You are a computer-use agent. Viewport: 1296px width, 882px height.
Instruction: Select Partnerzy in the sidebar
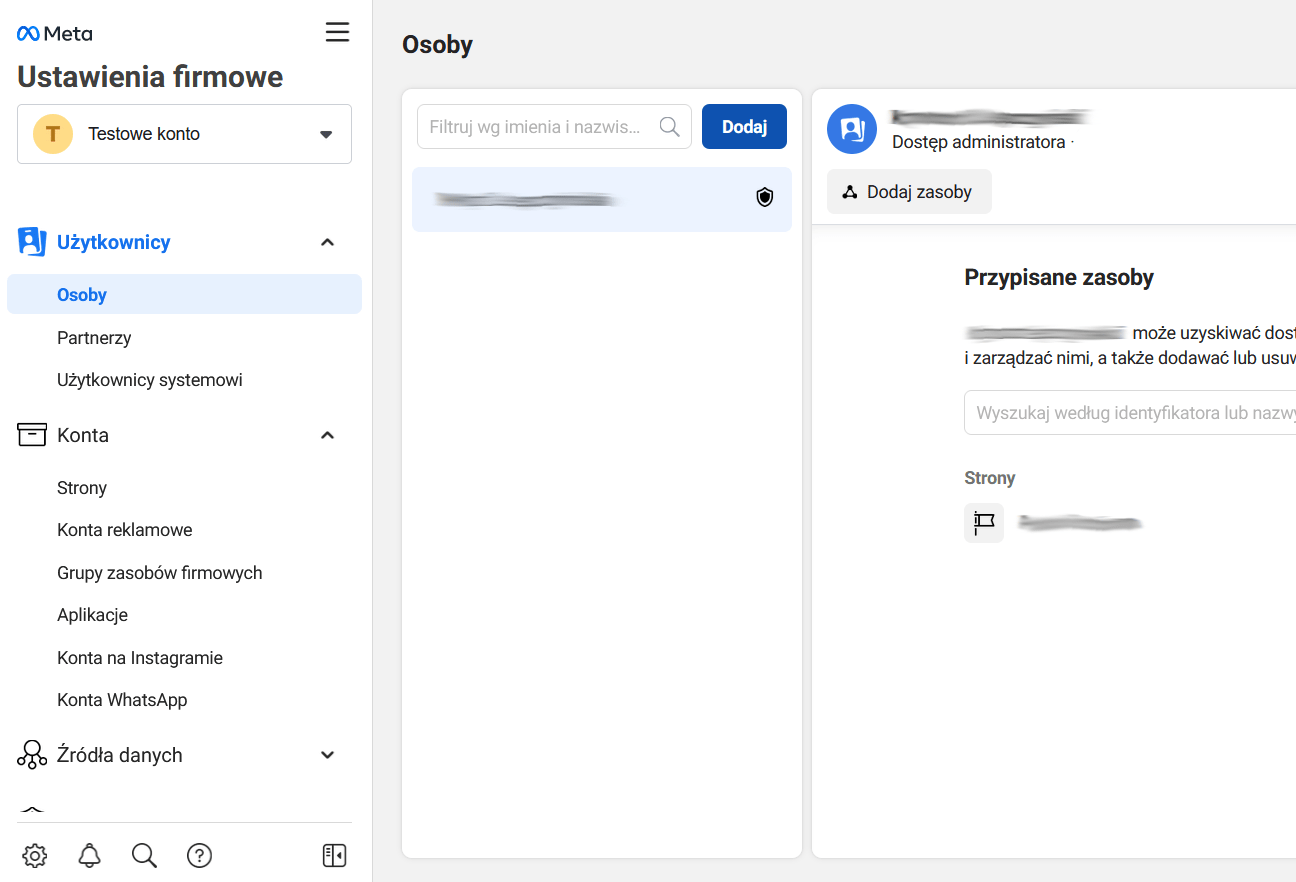pos(94,338)
